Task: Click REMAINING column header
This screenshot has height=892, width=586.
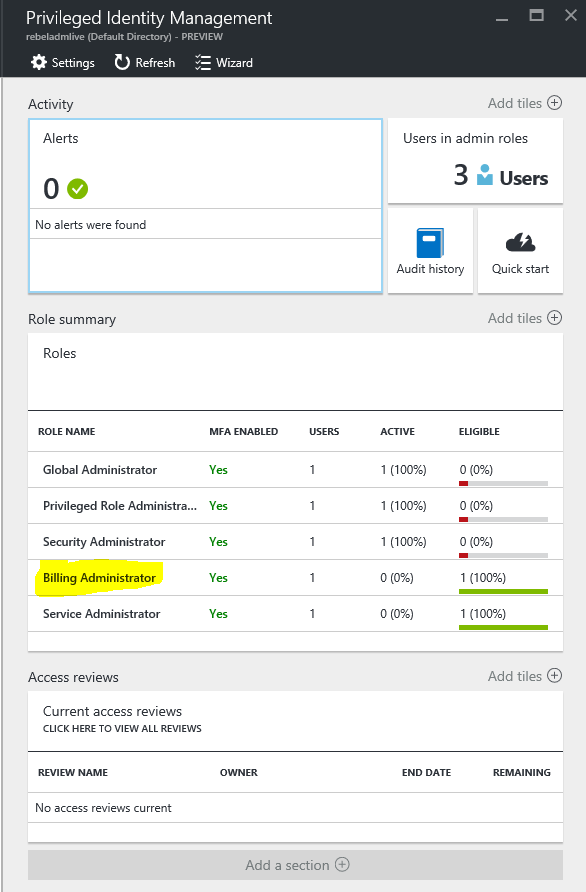Action: click(522, 773)
